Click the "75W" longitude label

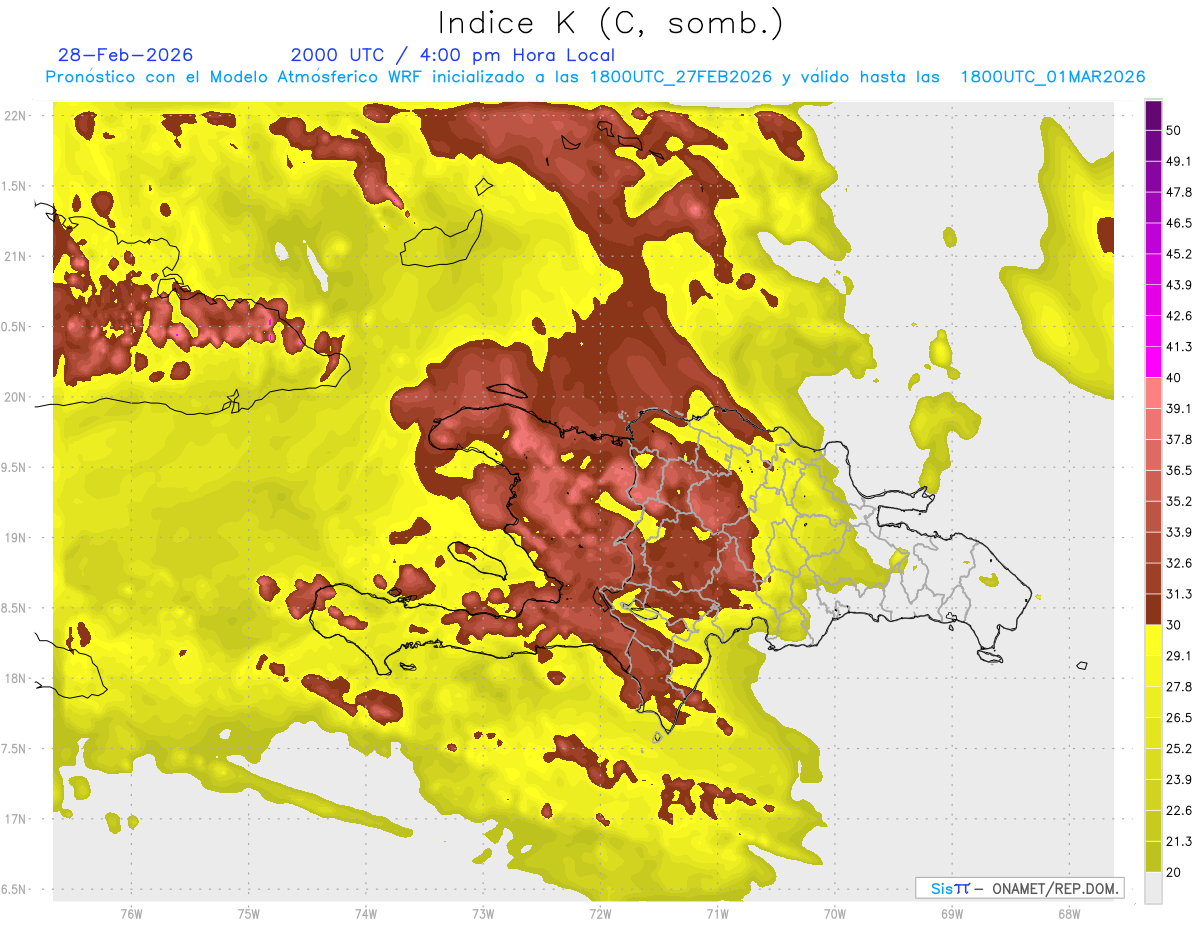248,912
